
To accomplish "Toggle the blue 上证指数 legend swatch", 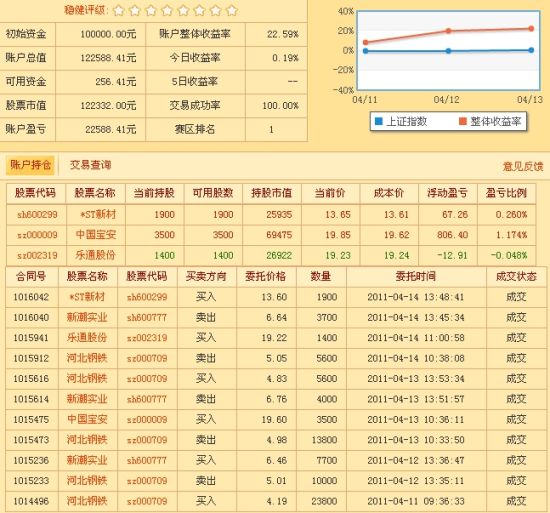I will 378,121.
